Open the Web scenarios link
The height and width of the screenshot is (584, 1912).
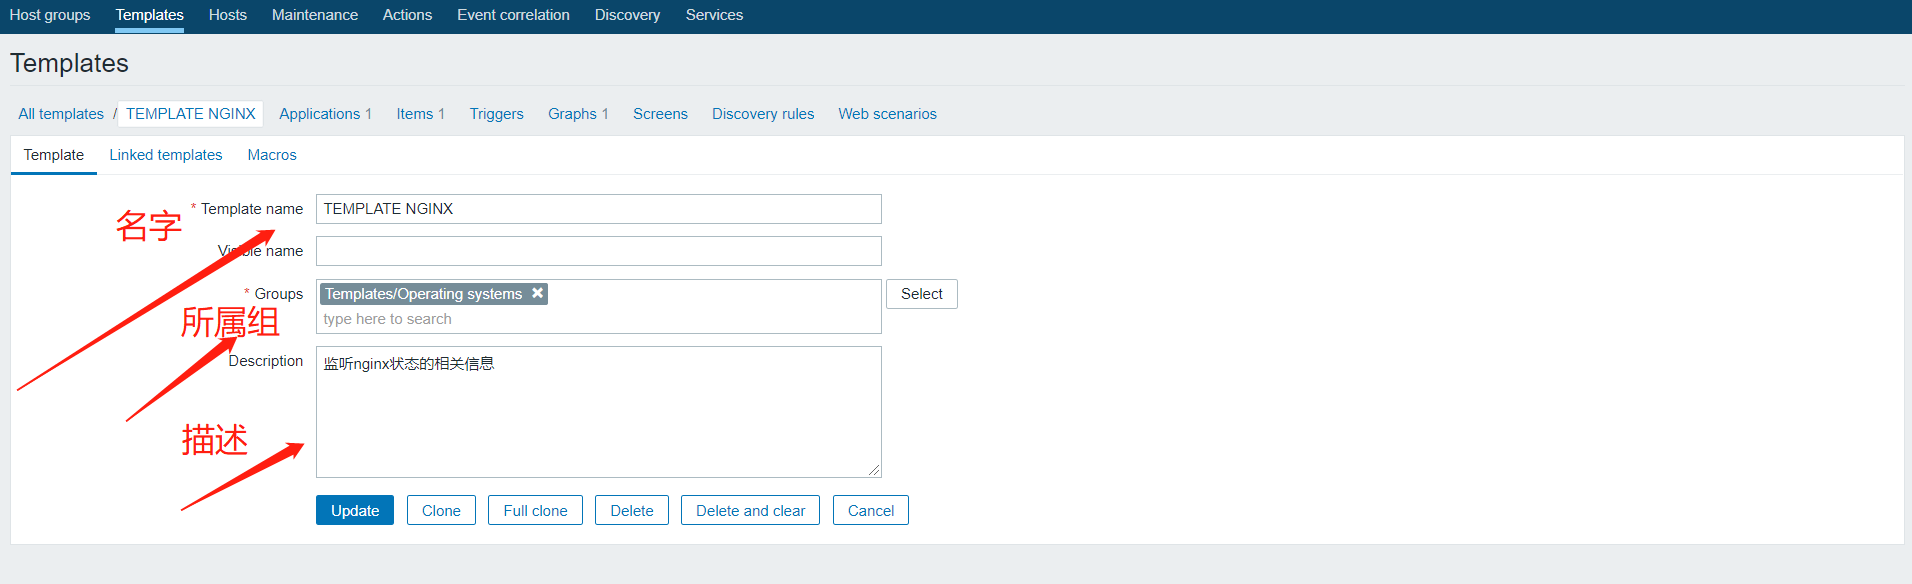887,114
